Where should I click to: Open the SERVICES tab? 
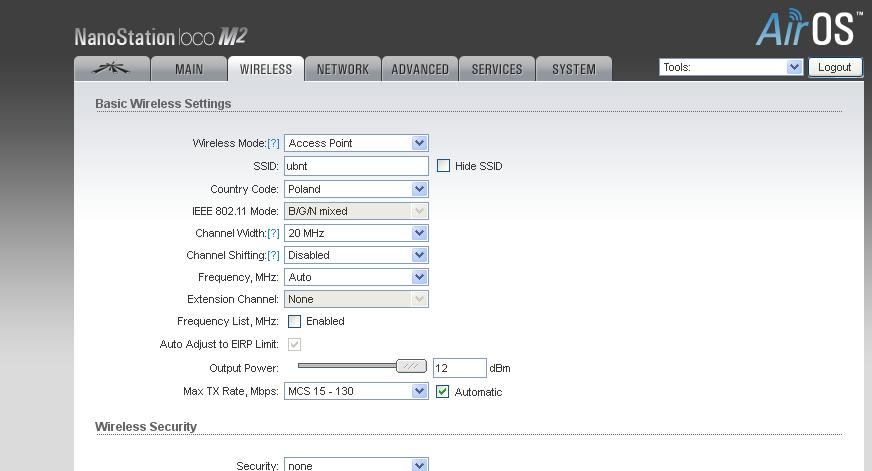click(x=497, y=69)
